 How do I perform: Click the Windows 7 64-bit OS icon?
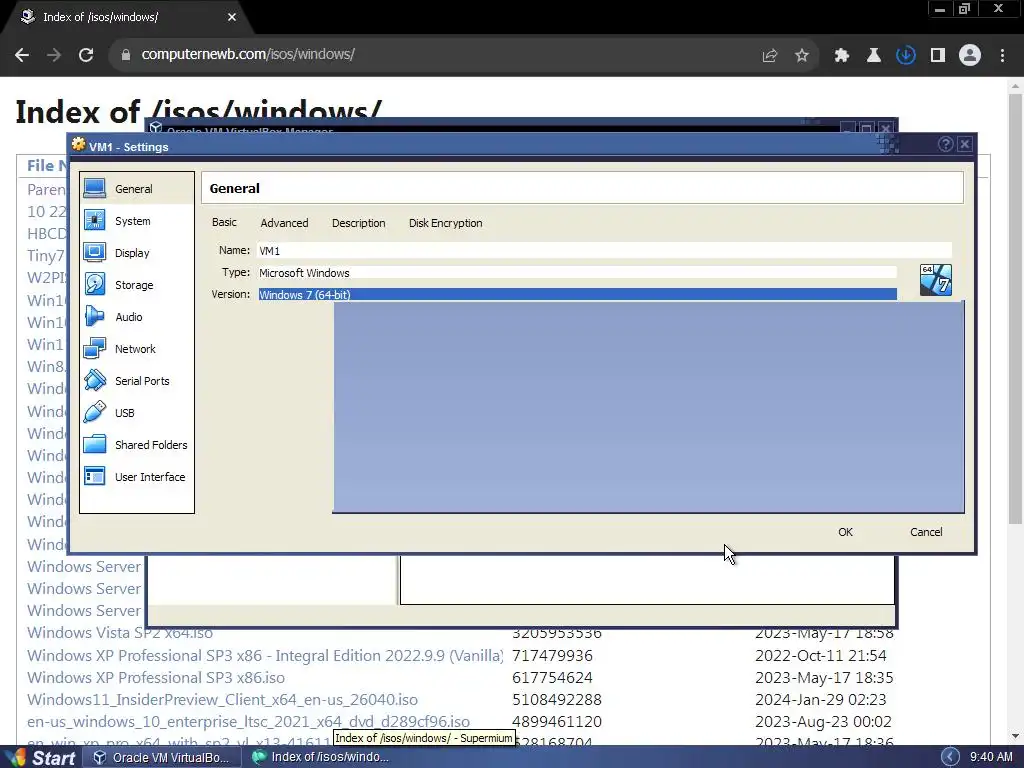pyautogui.click(x=935, y=280)
